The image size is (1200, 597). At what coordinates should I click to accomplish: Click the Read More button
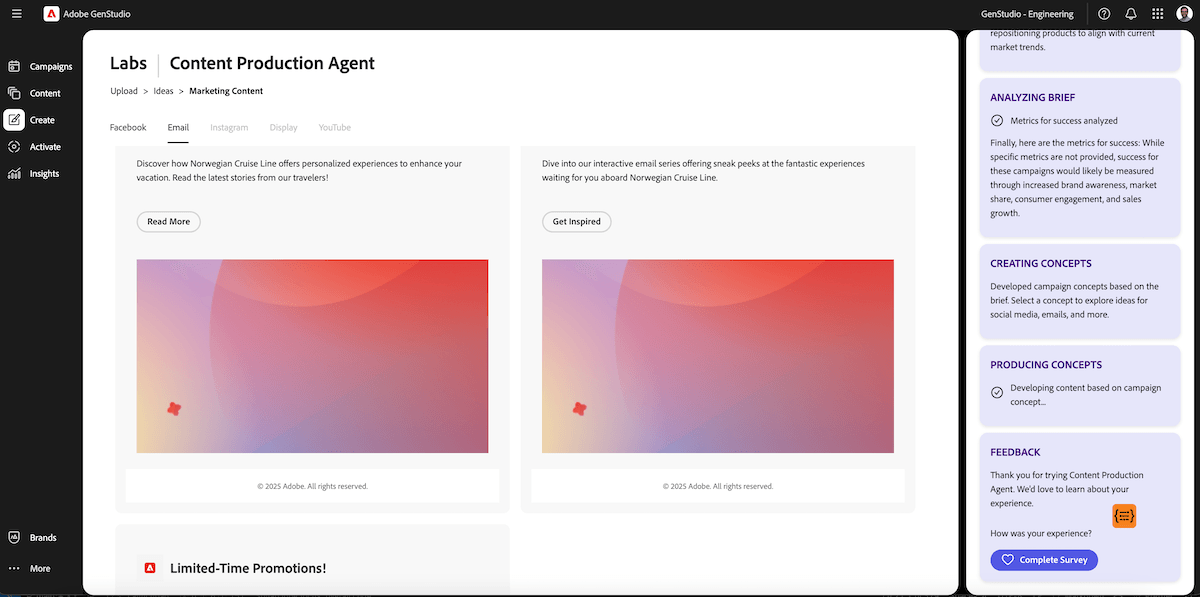tap(168, 222)
